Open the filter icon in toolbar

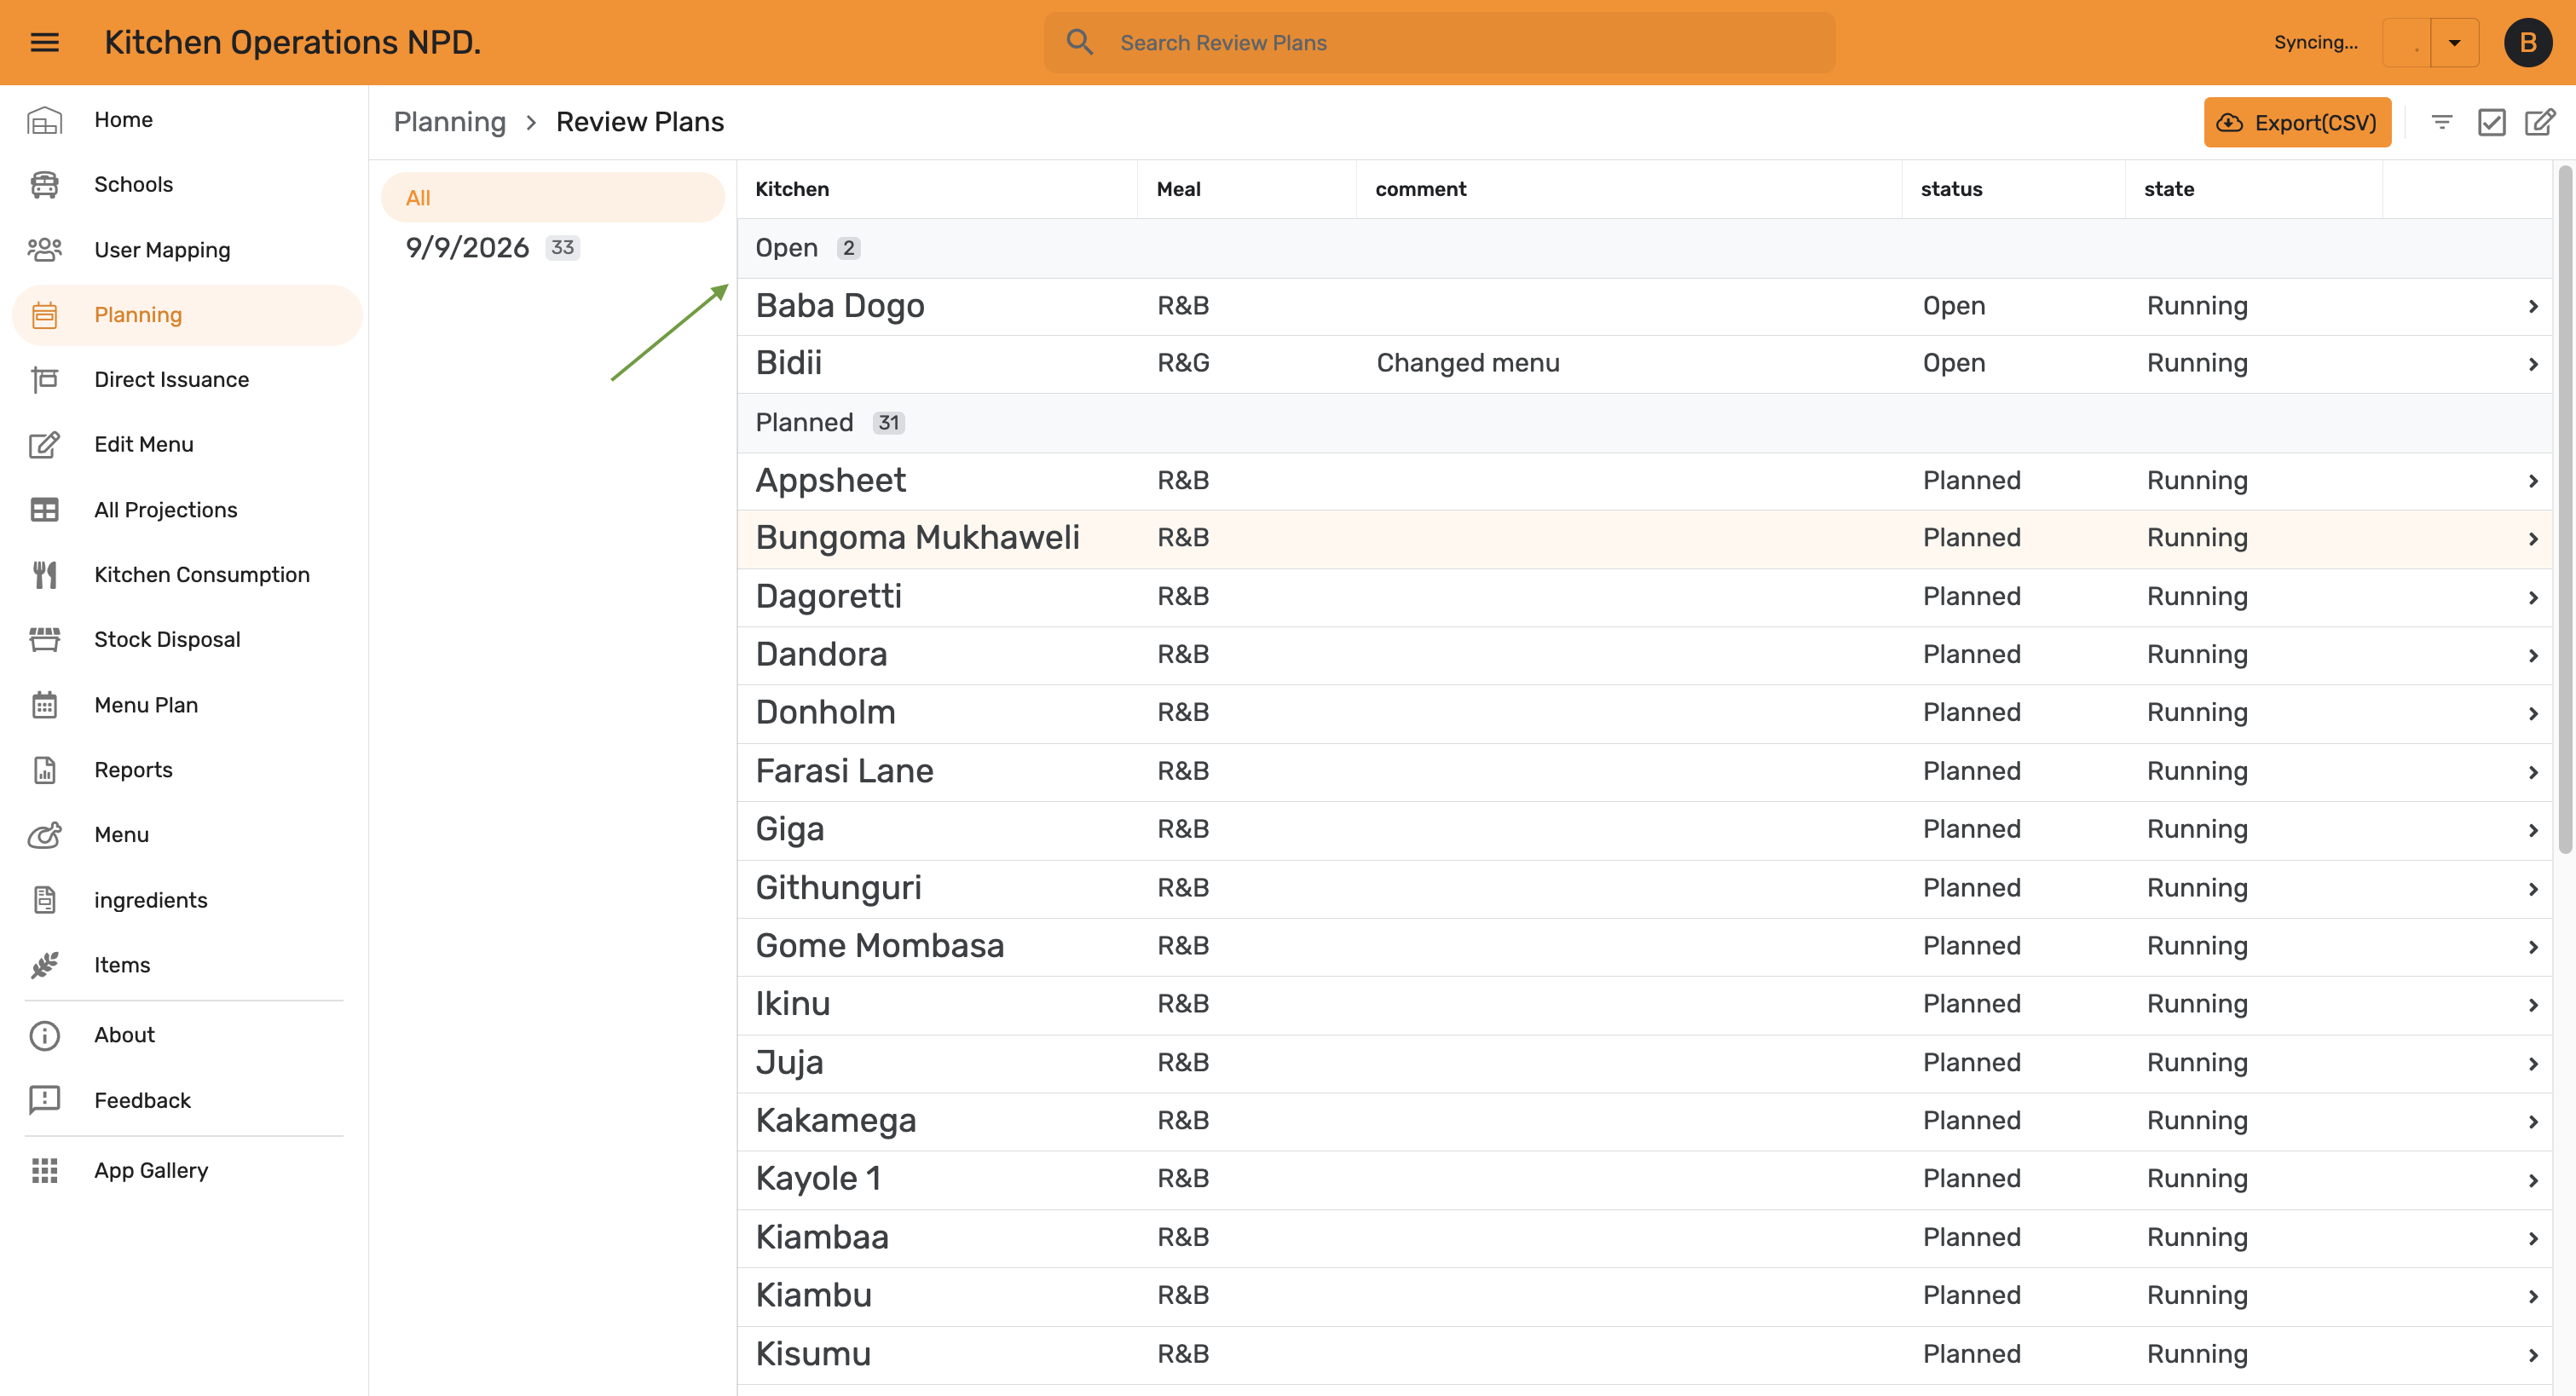click(2442, 122)
